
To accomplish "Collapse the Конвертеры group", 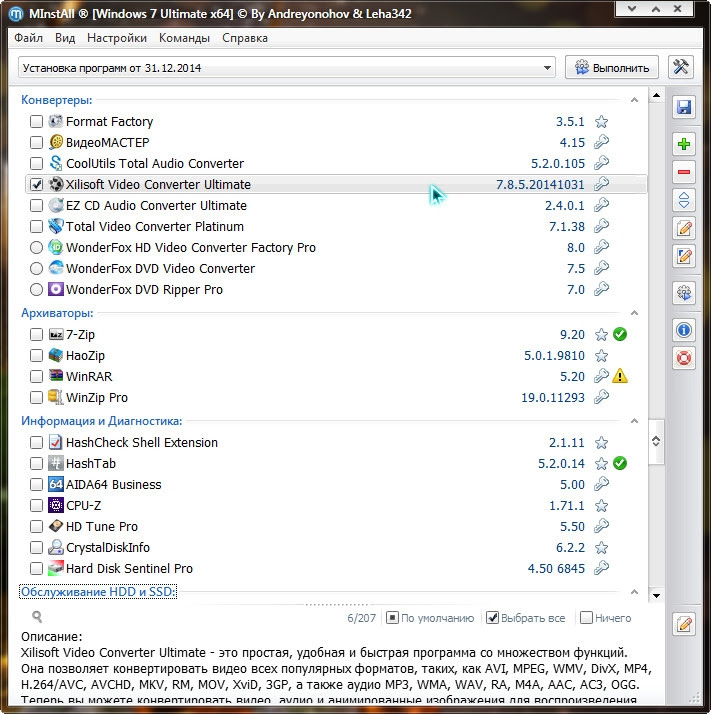I will 634,100.
